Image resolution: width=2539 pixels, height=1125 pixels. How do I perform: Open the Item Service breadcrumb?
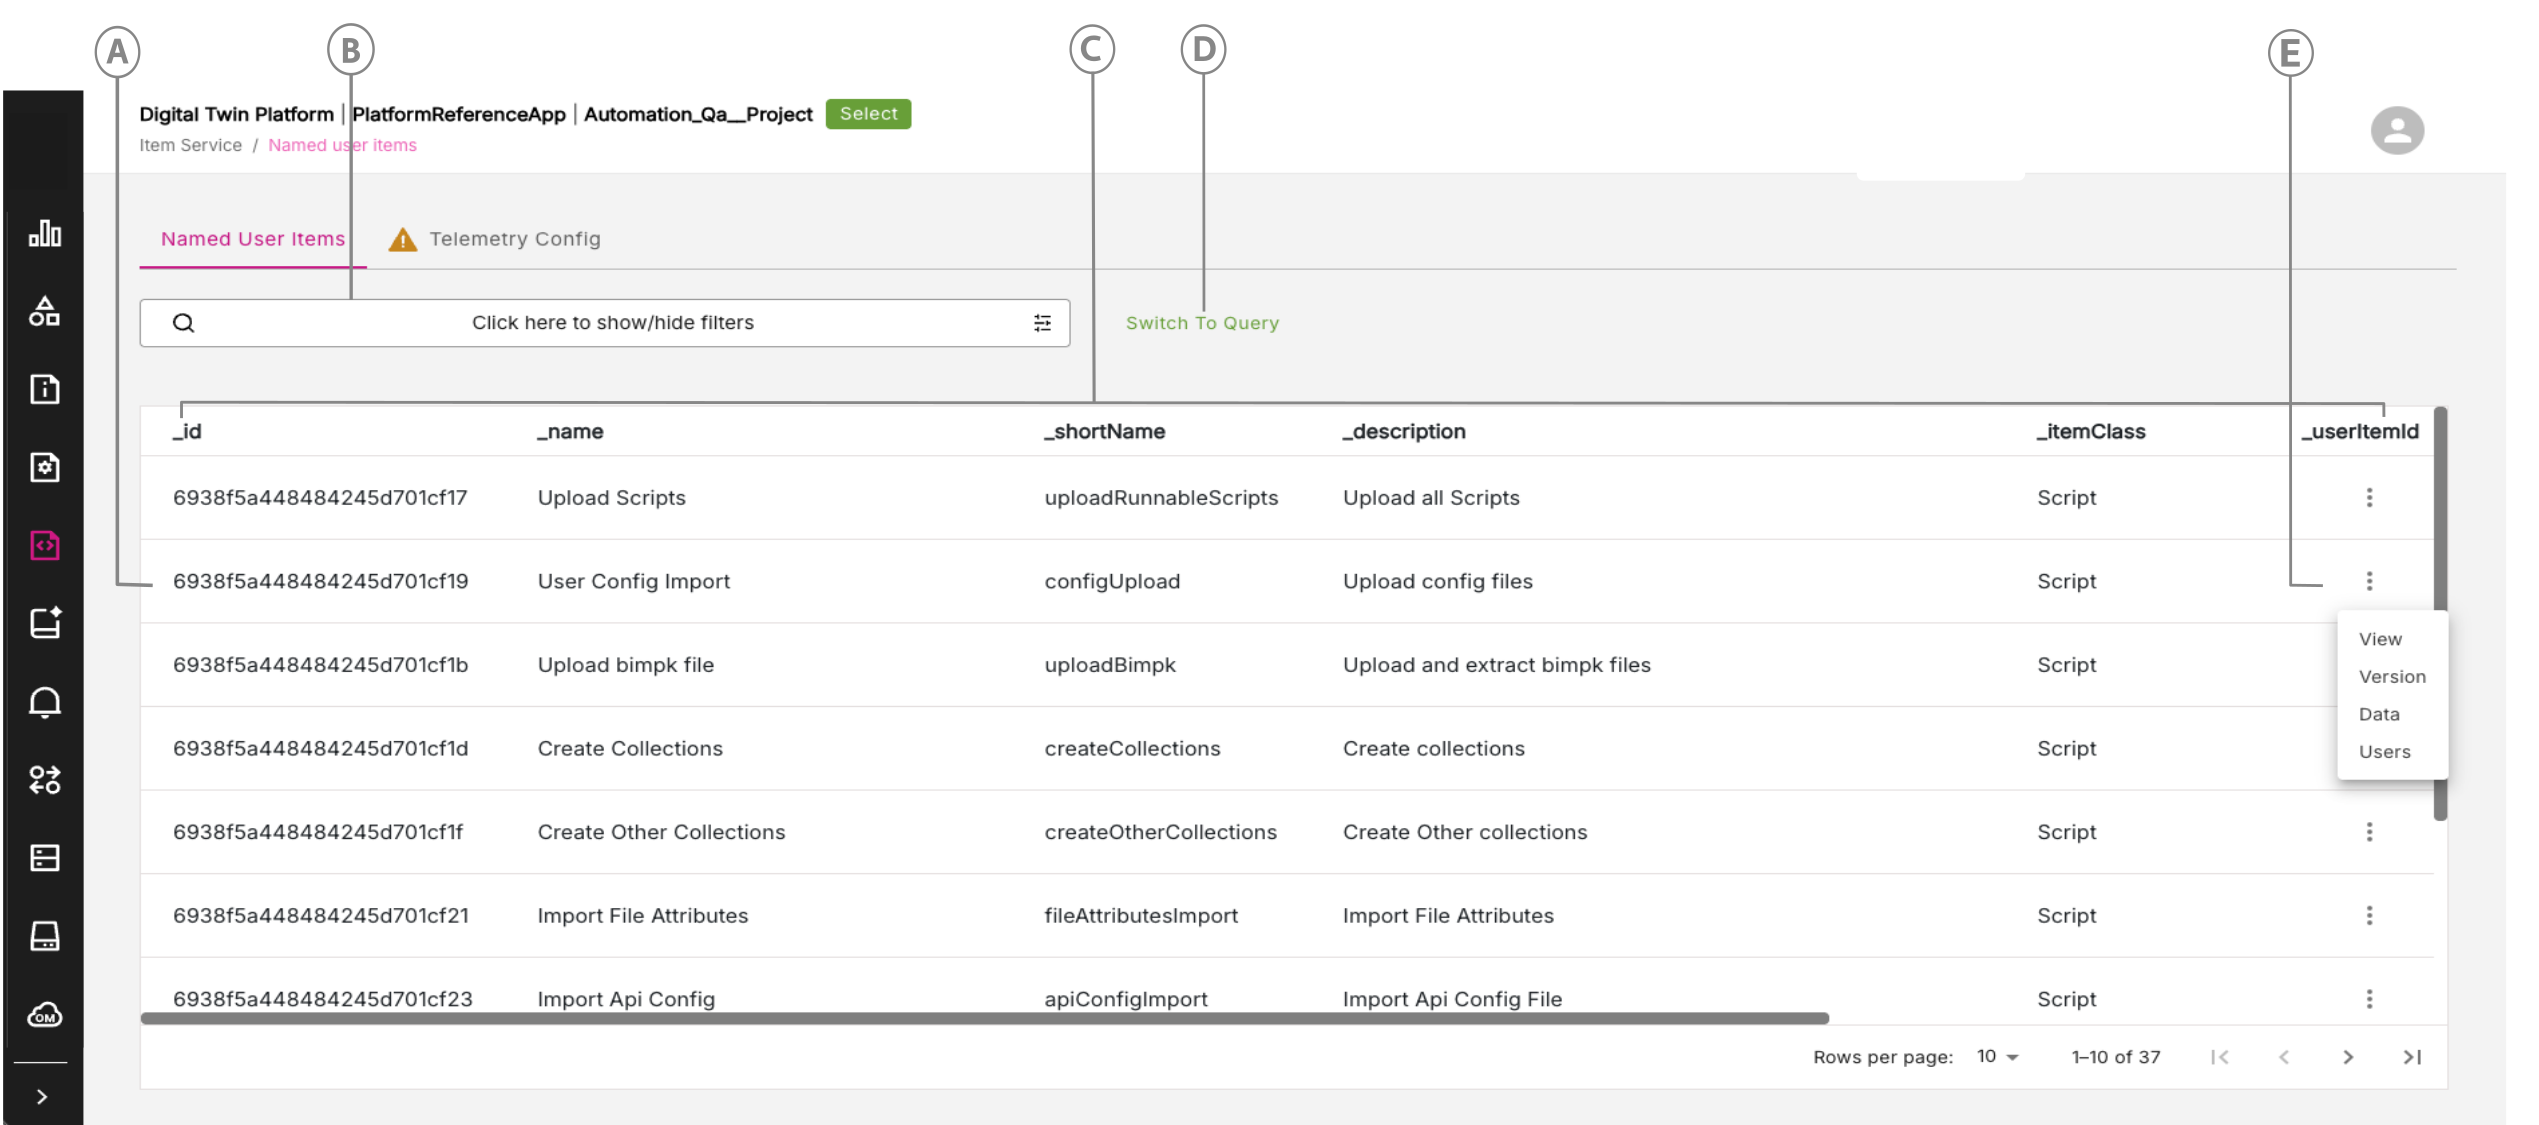coord(190,145)
